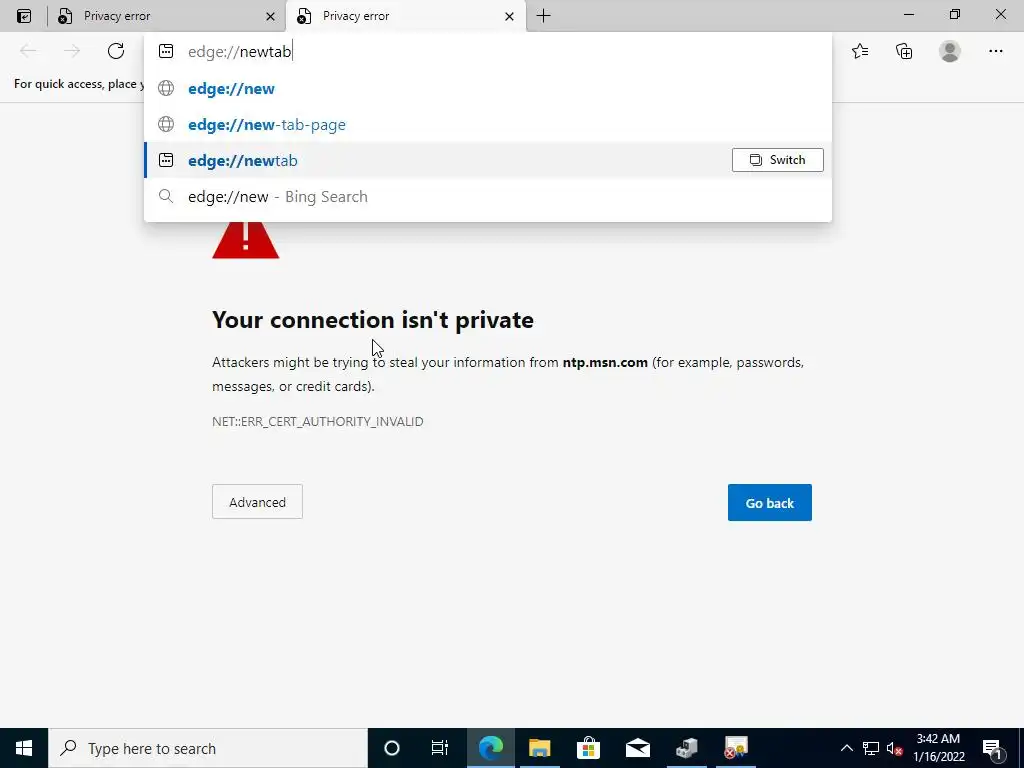Close the first Privacy error tab
Image resolution: width=1024 pixels, height=768 pixels.
pyautogui.click(x=270, y=16)
